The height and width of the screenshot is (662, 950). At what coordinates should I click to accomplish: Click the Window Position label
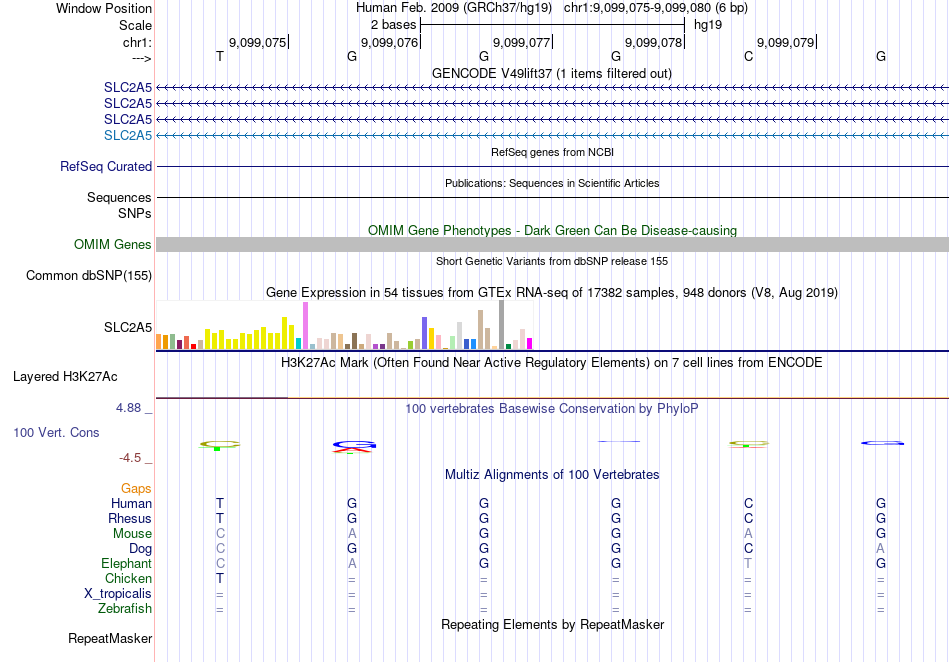tap(104, 8)
